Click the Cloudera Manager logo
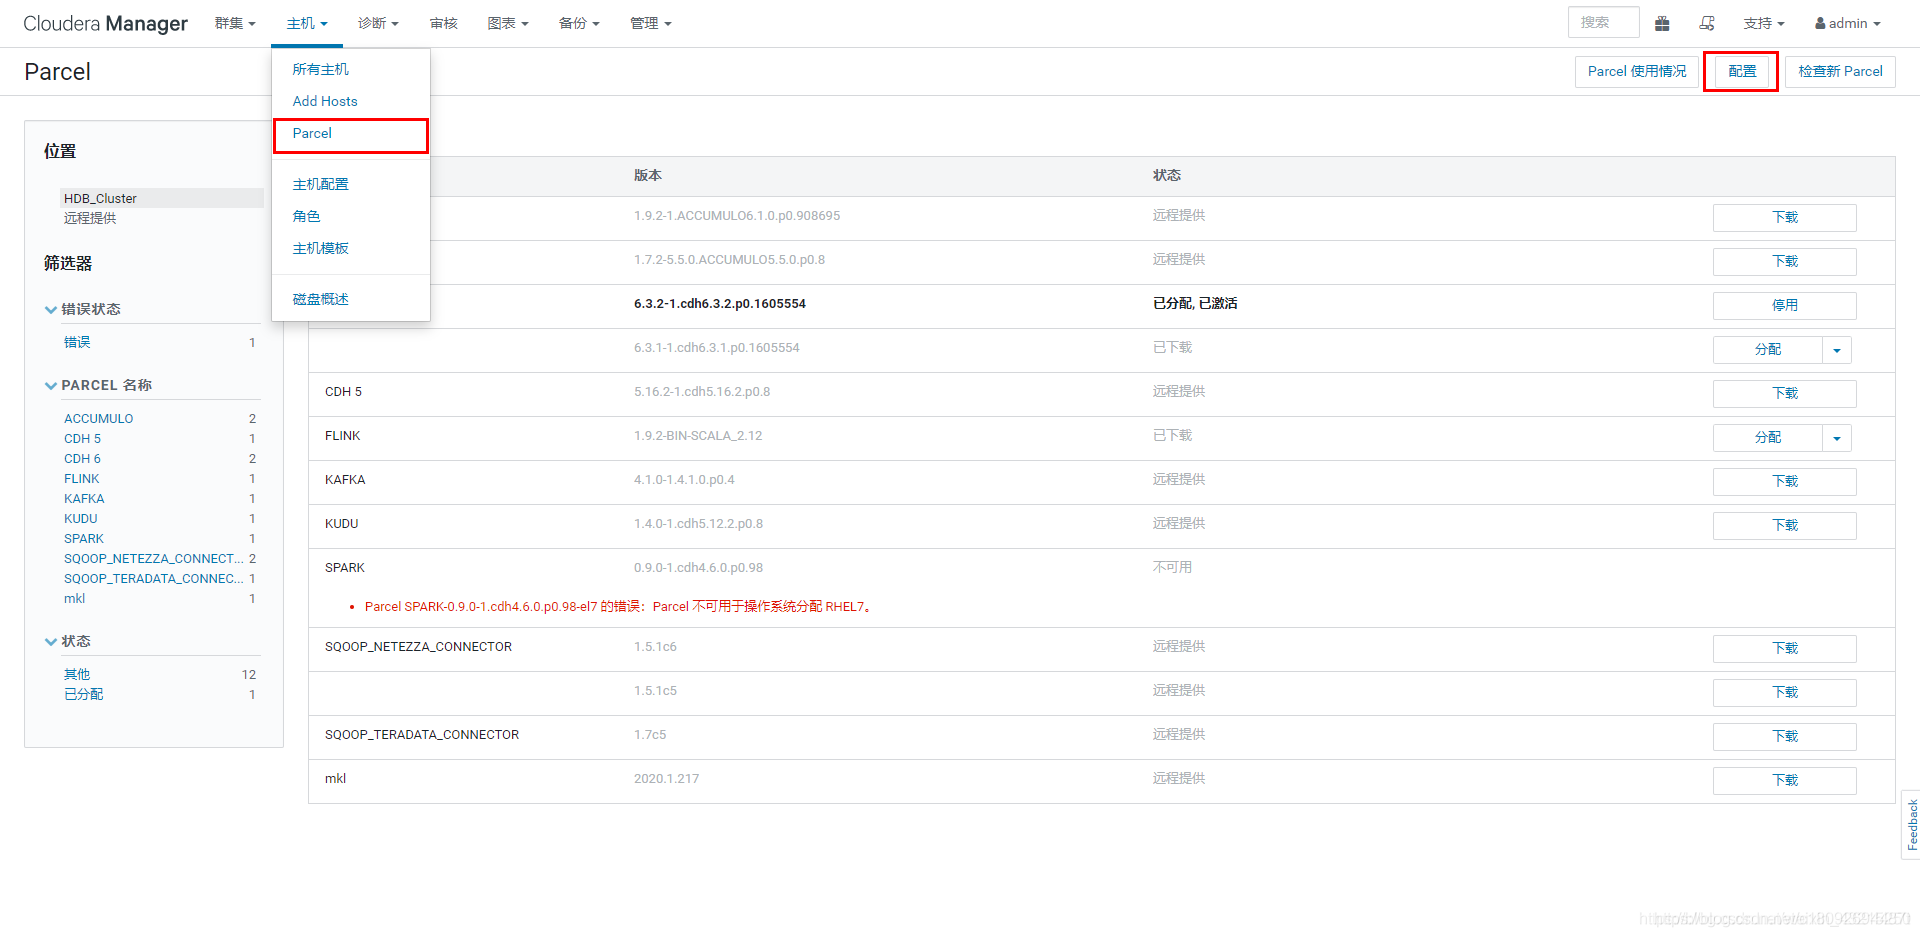 [x=105, y=23]
